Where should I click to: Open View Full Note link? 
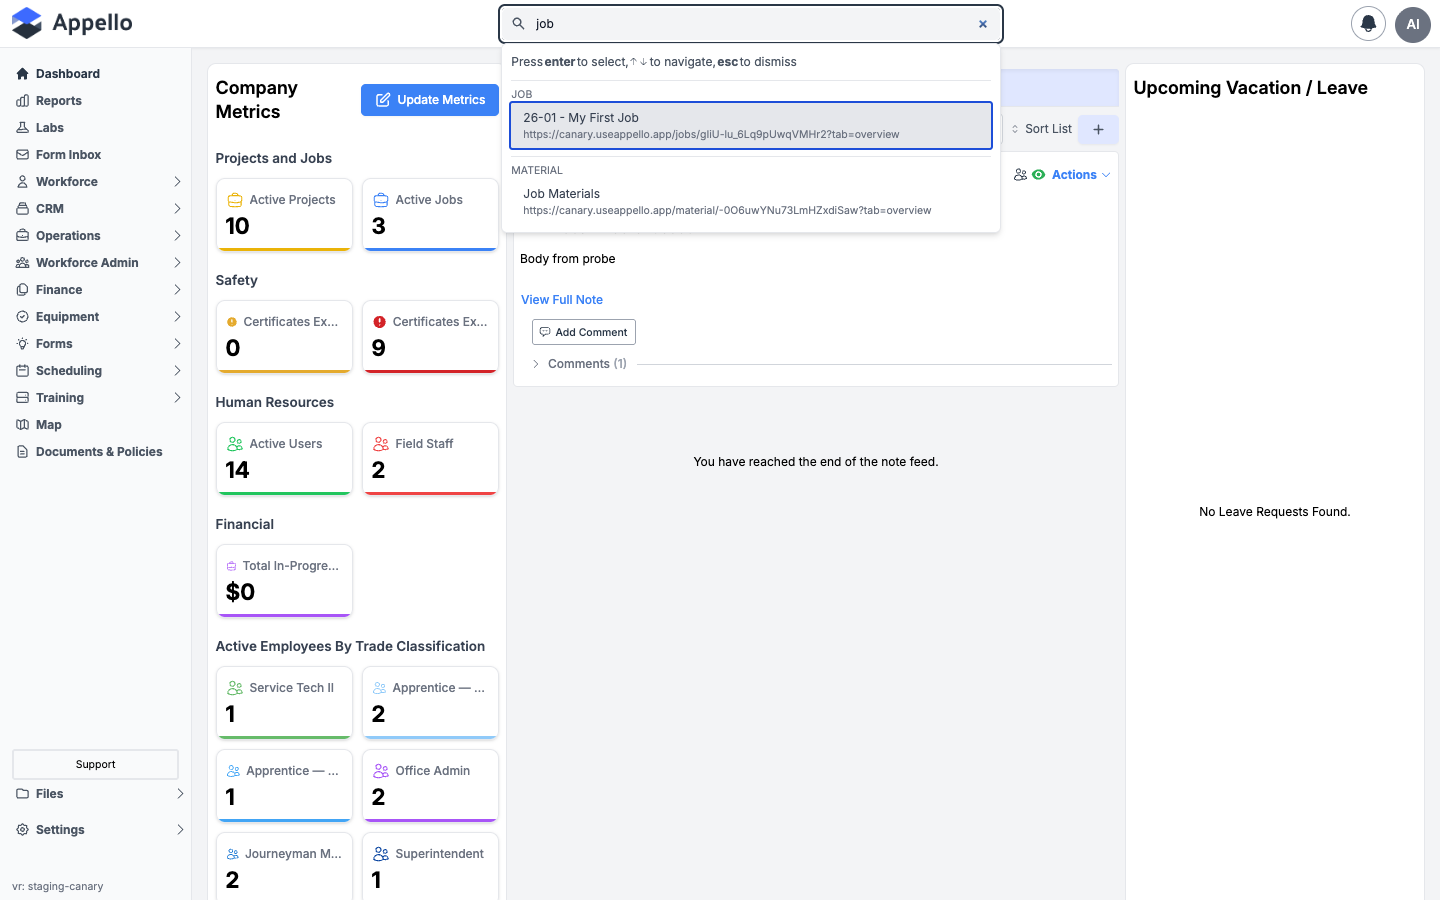tap(562, 300)
